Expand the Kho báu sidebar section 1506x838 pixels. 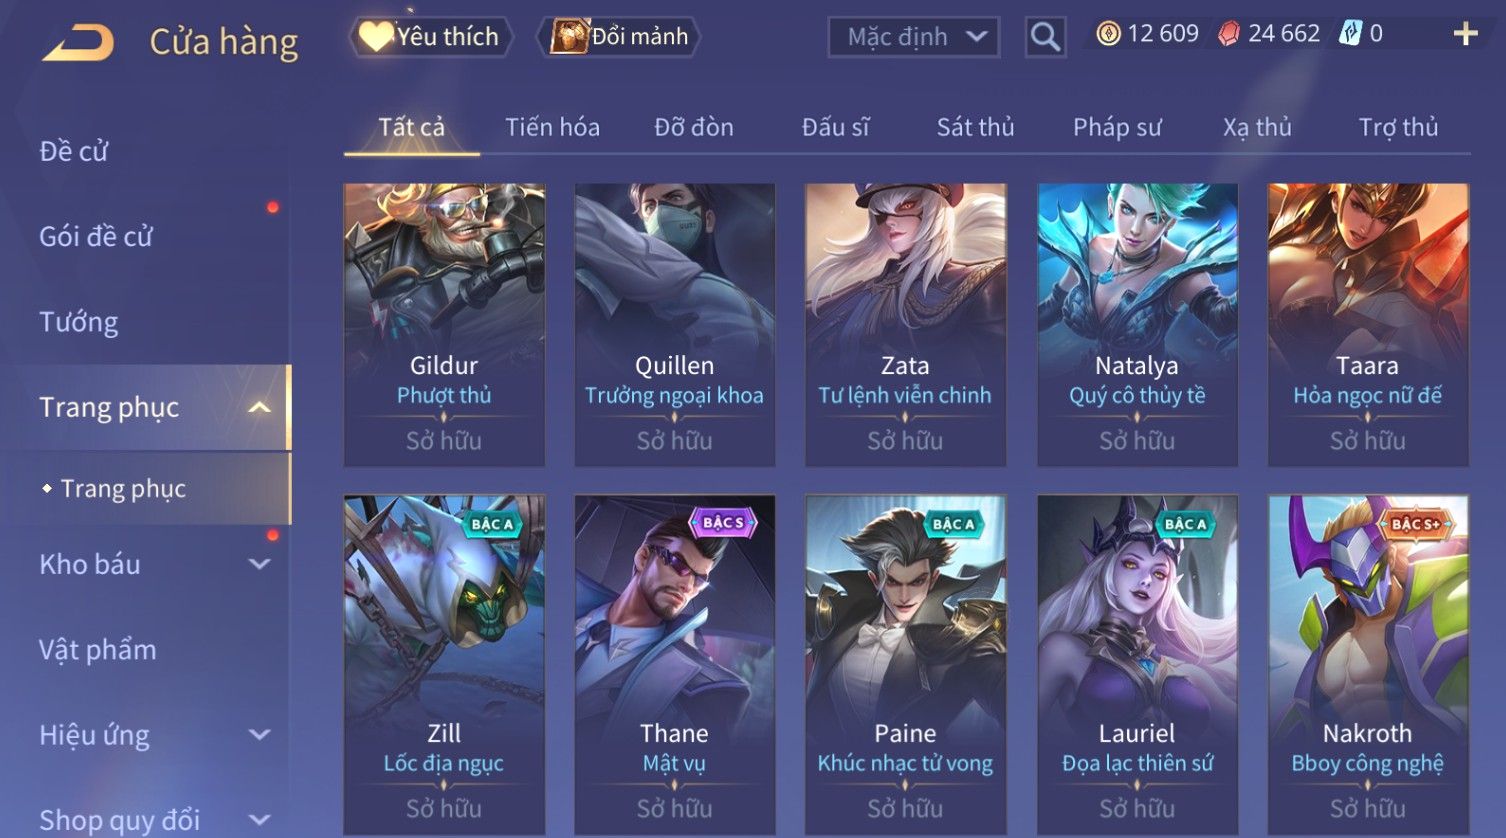point(259,565)
